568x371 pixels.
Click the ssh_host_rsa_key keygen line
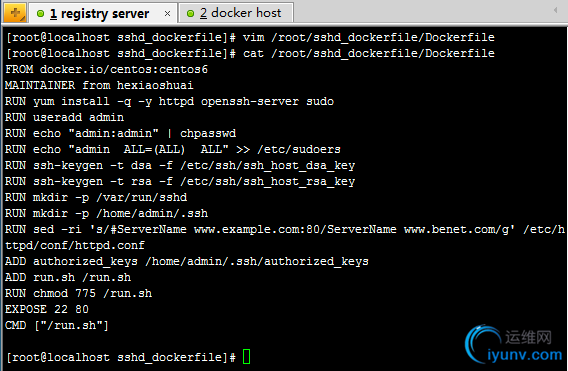tap(180, 182)
